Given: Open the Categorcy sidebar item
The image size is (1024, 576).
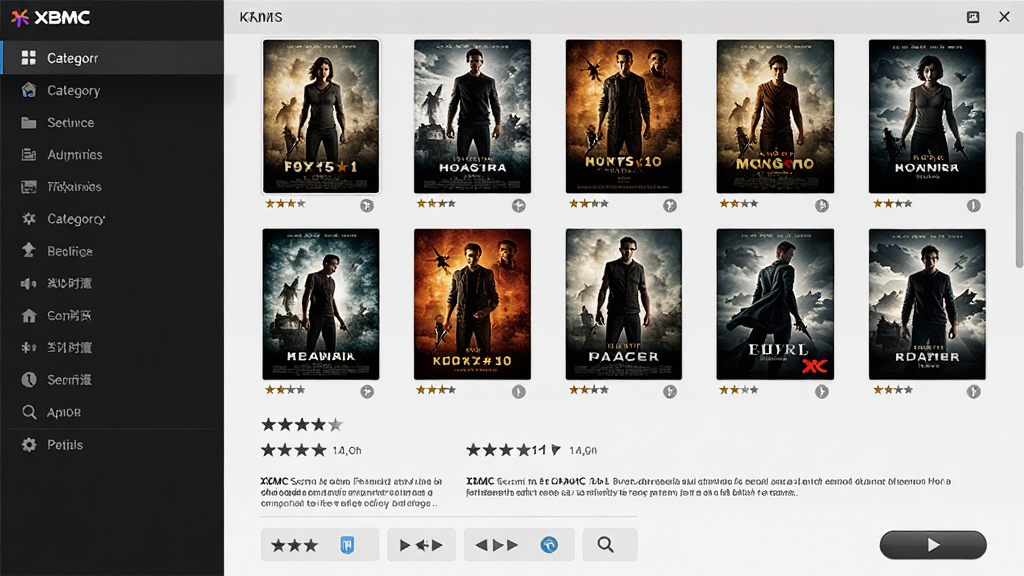Looking at the screenshot, I should 112,219.
